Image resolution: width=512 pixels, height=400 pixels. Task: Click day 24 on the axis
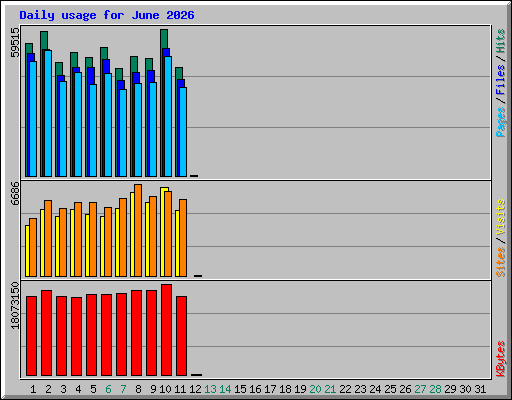pos(375,389)
